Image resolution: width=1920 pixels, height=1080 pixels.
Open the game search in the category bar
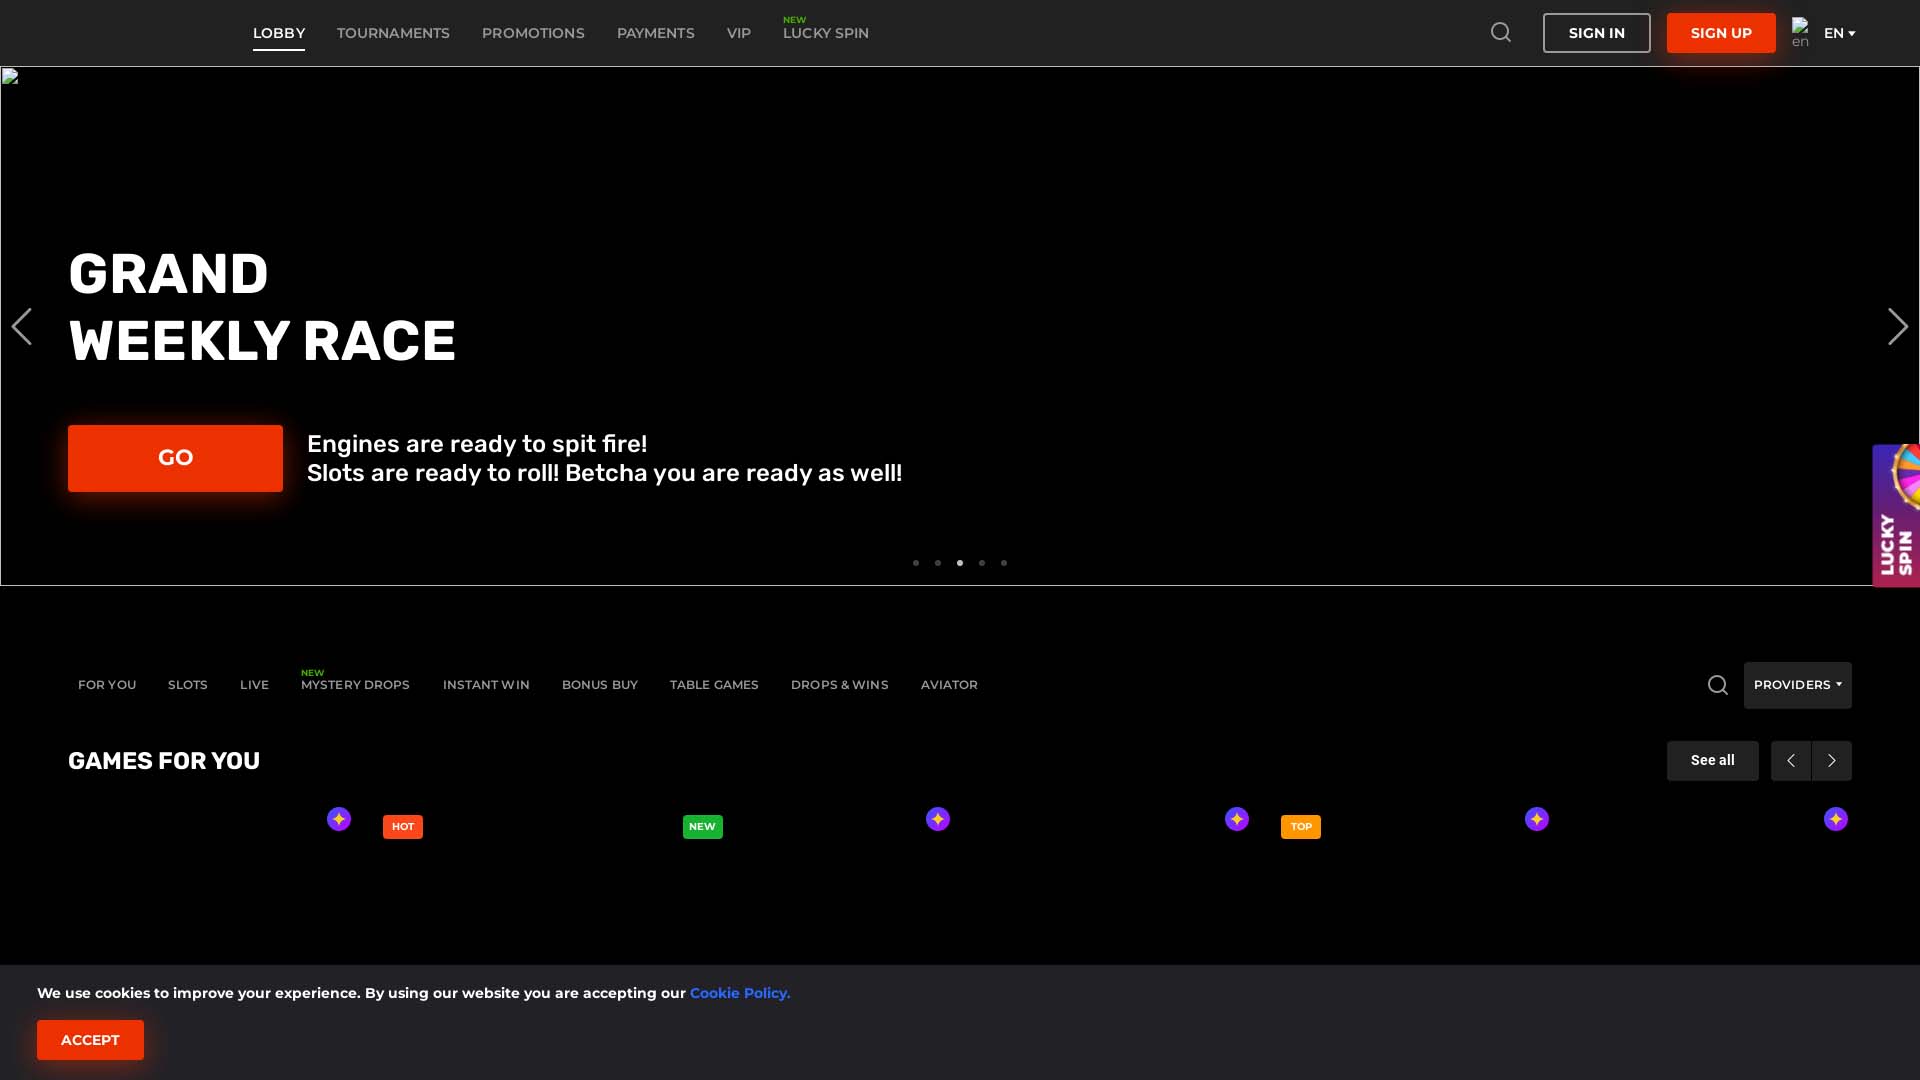coord(1717,685)
